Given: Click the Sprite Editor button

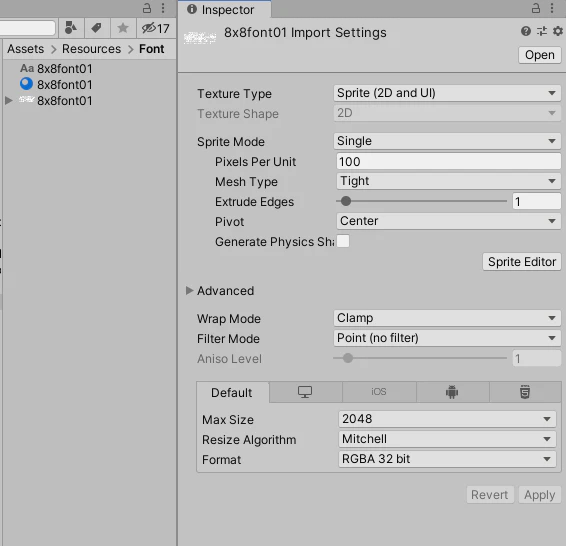Looking at the screenshot, I should point(522,262).
